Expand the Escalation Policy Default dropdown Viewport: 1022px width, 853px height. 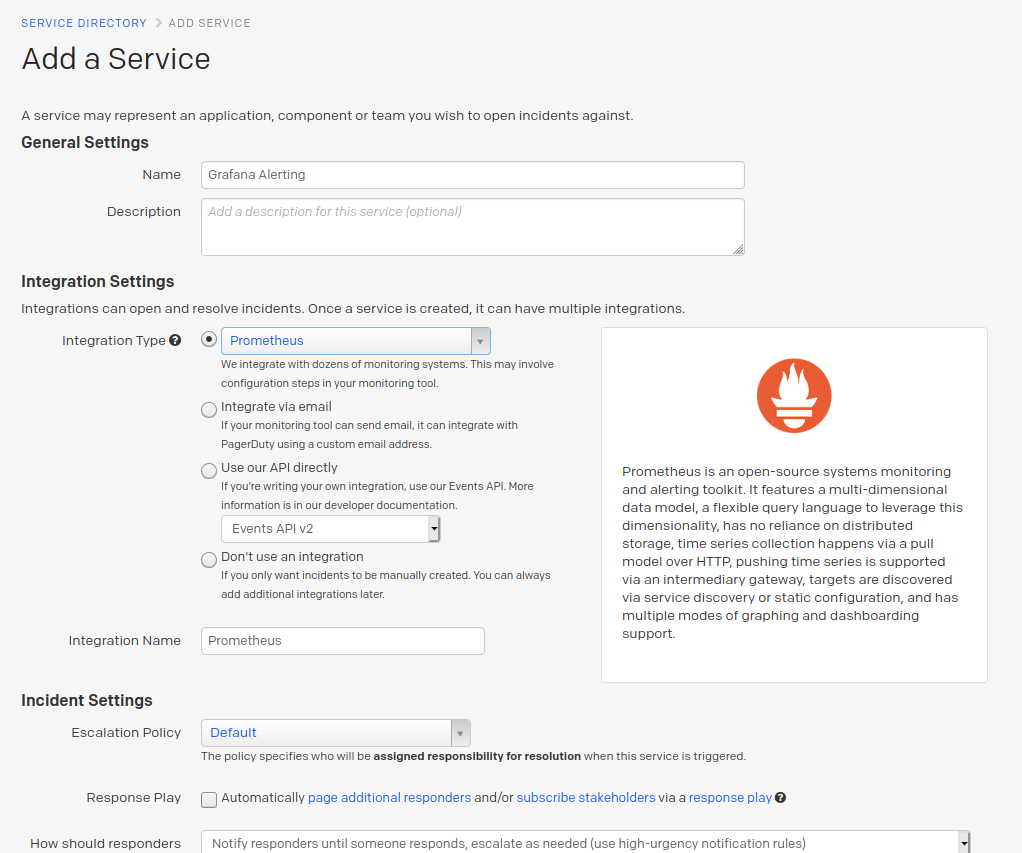(336, 733)
